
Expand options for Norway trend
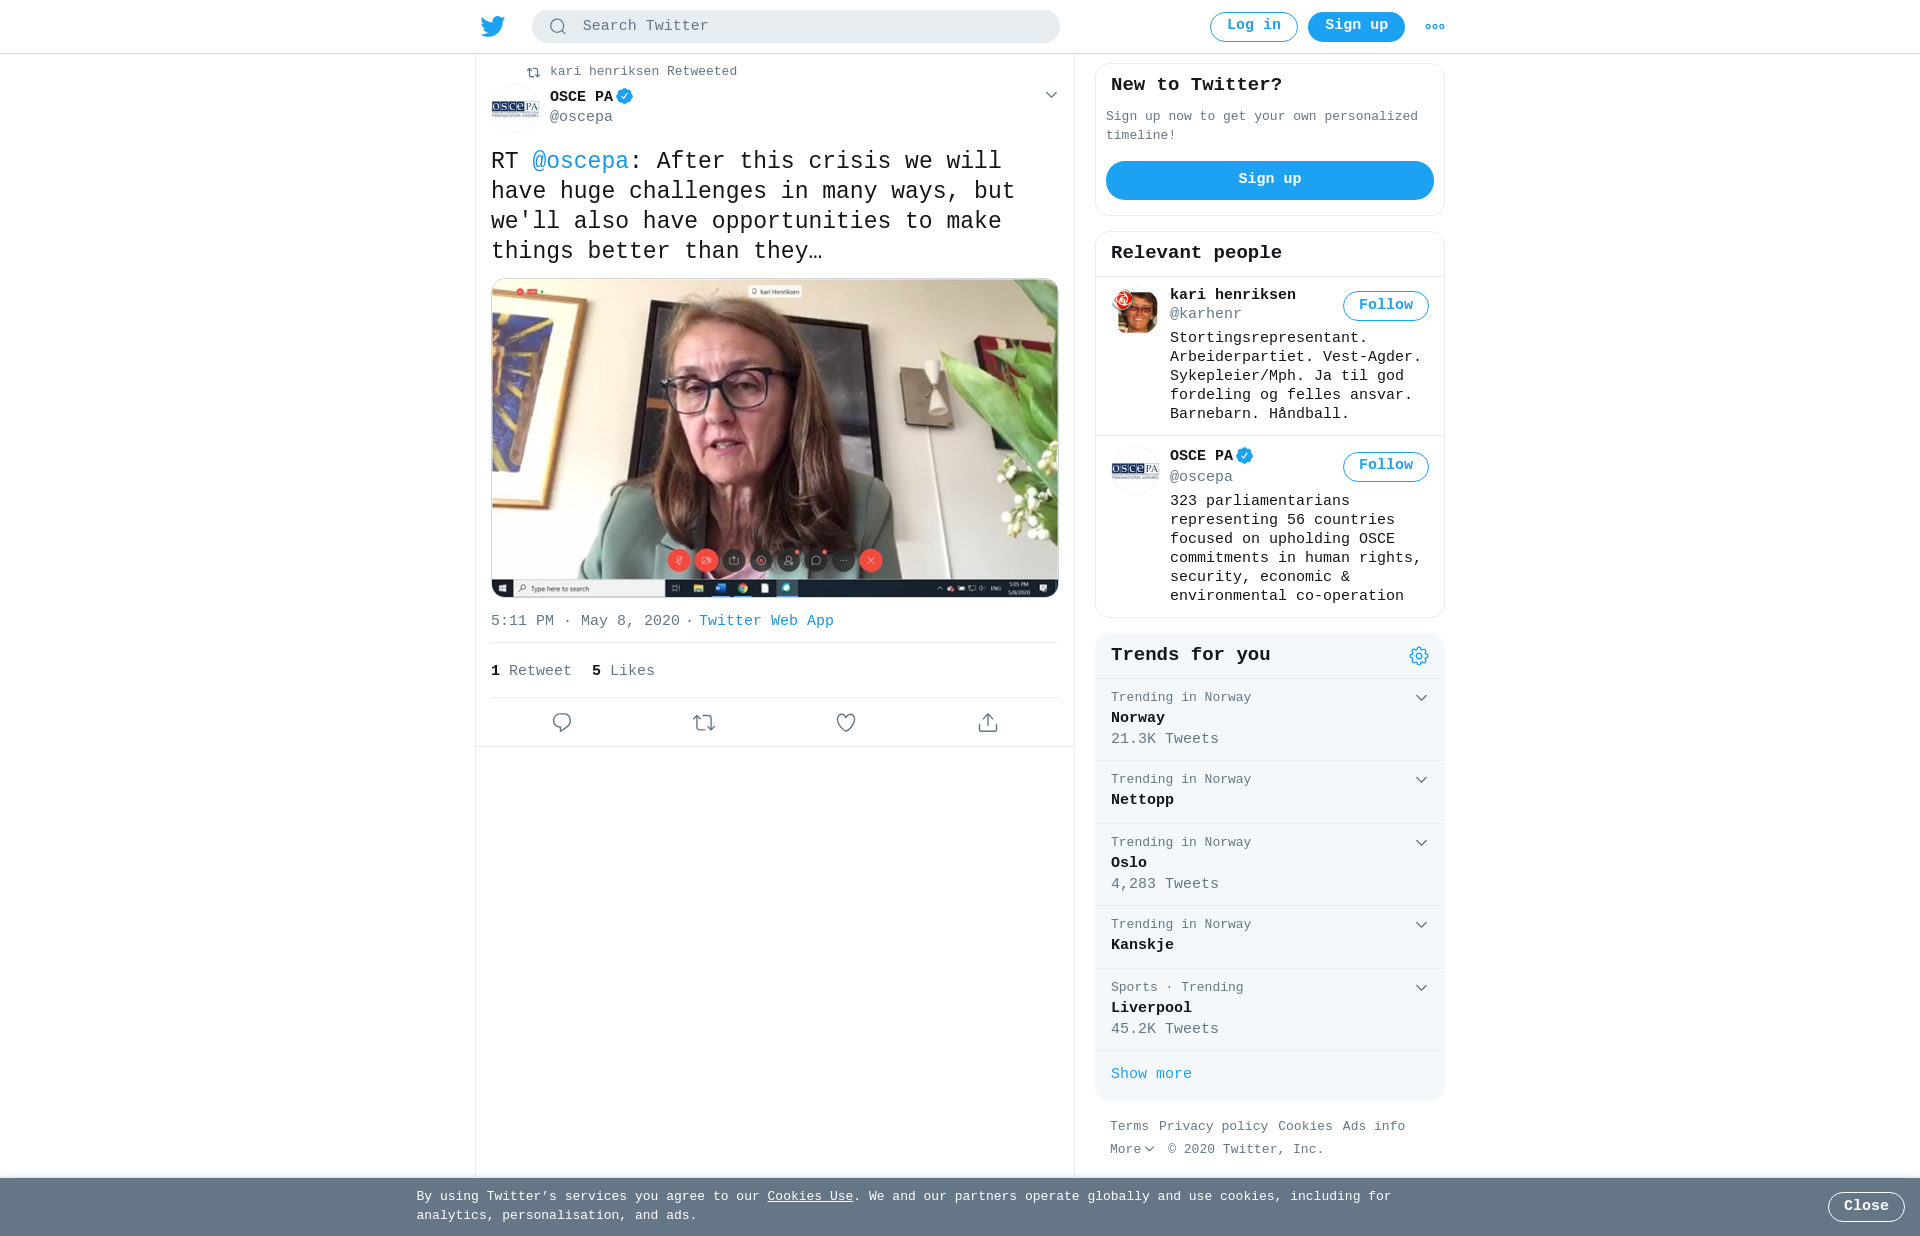1421,698
